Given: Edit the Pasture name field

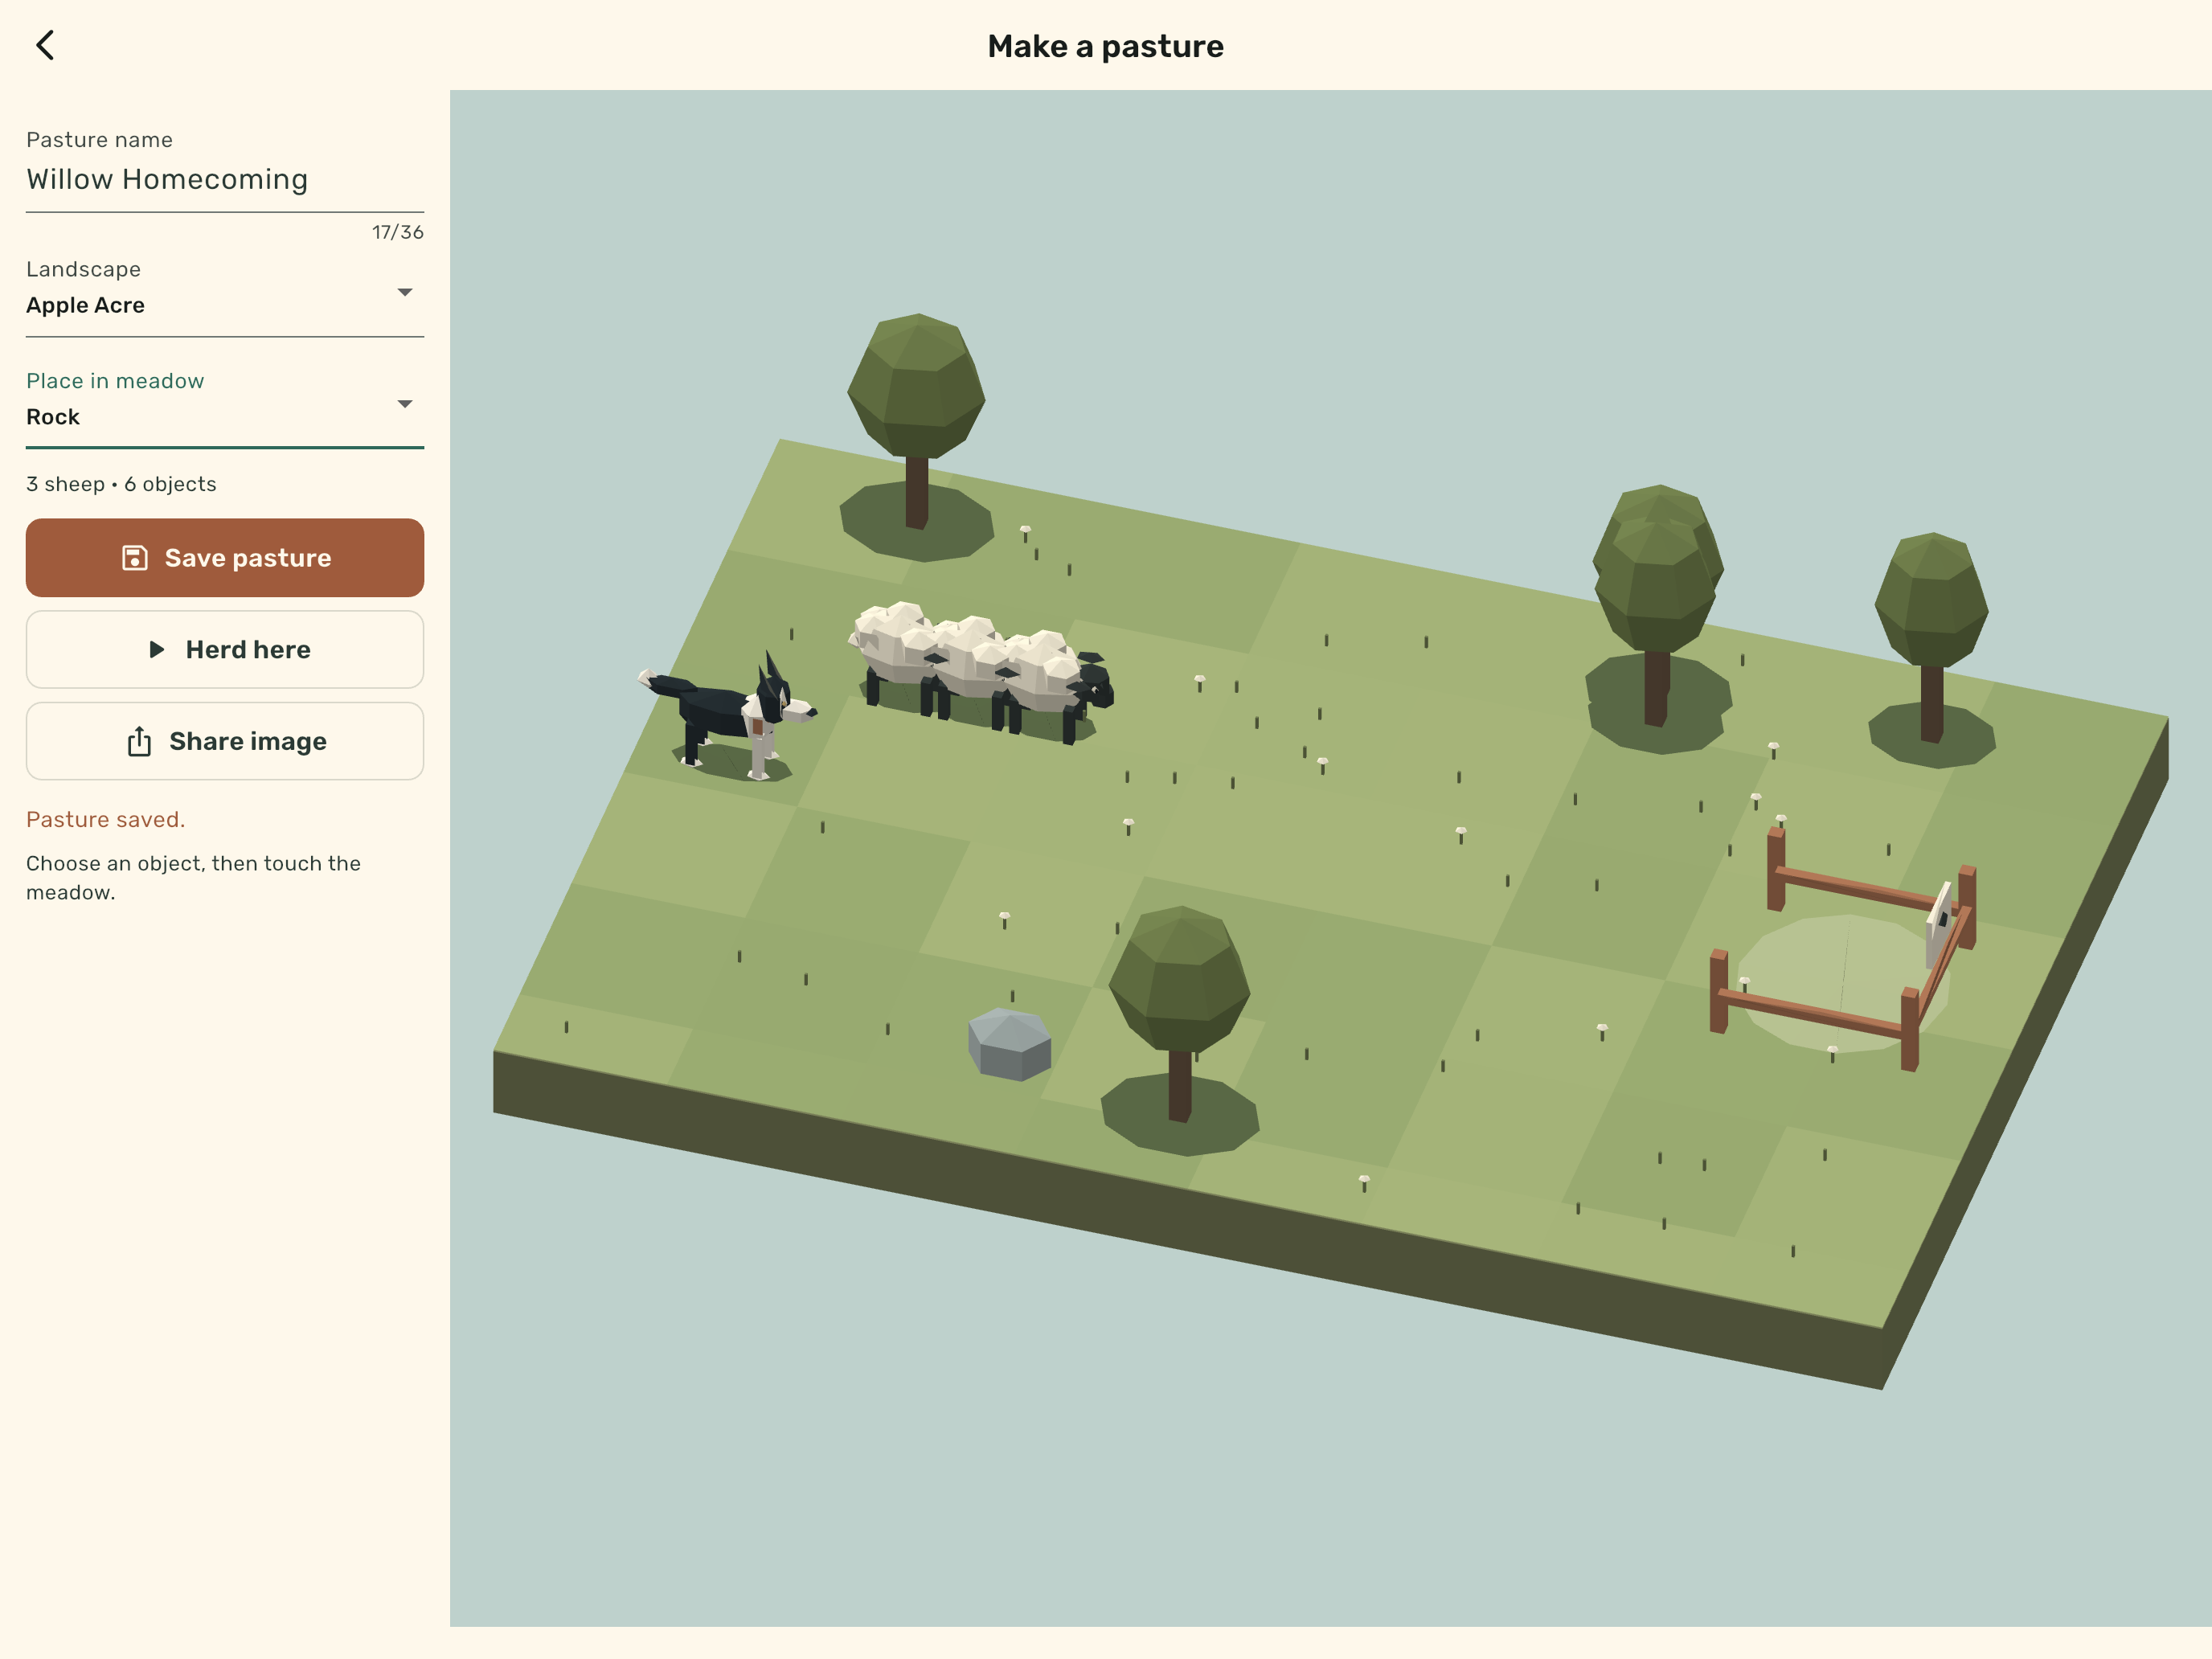Looking at the screenshot, I should click(224, 180).
